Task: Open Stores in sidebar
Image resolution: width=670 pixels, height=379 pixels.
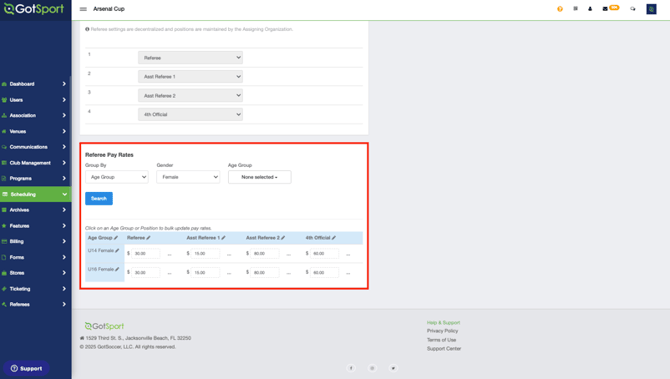Action: pyautogui.click(x=35, y=273)
